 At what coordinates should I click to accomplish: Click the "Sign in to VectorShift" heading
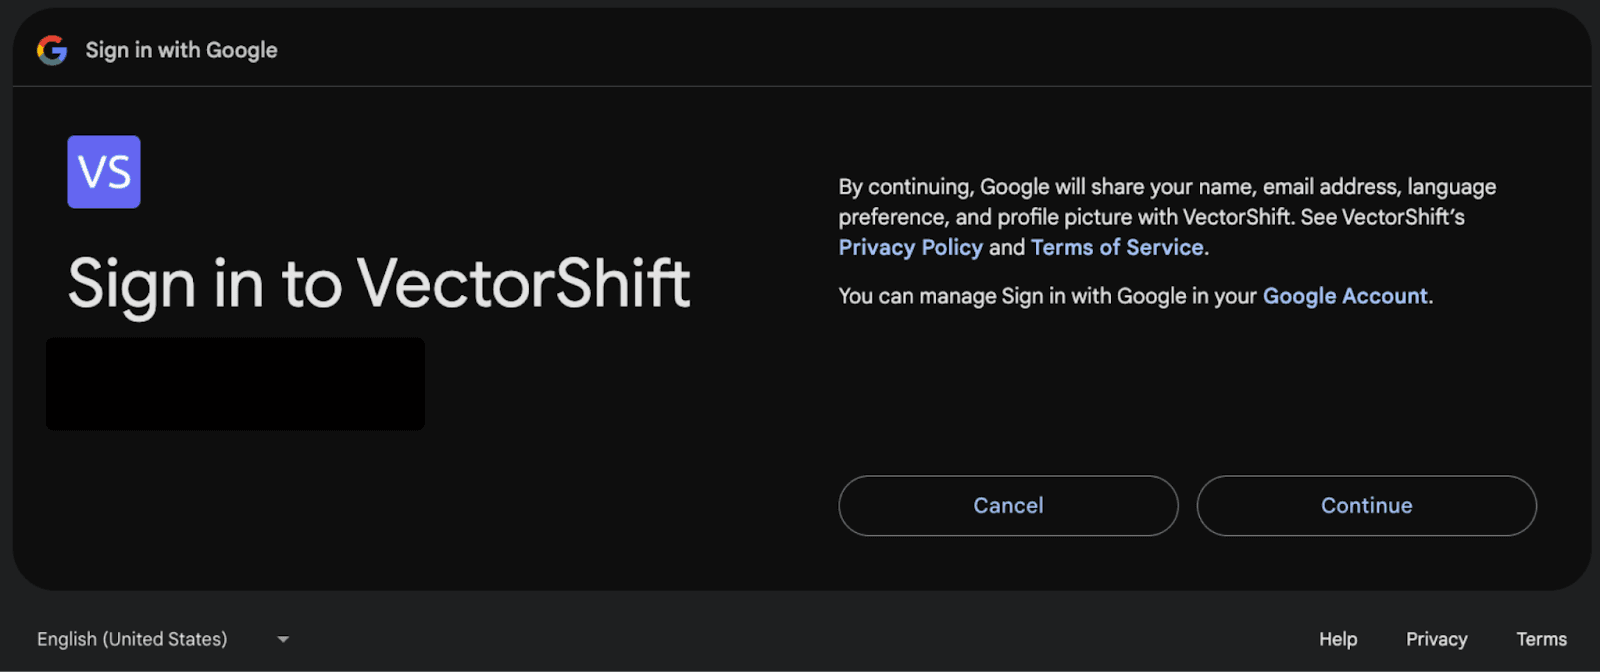tap(379, 284)
